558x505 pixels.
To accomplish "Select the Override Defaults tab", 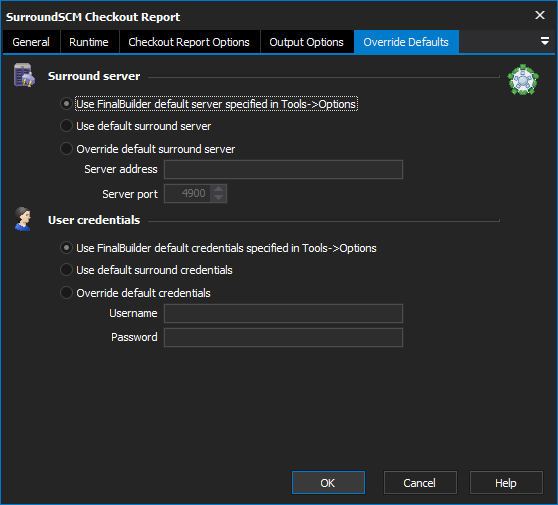I will tap(406, 42).
